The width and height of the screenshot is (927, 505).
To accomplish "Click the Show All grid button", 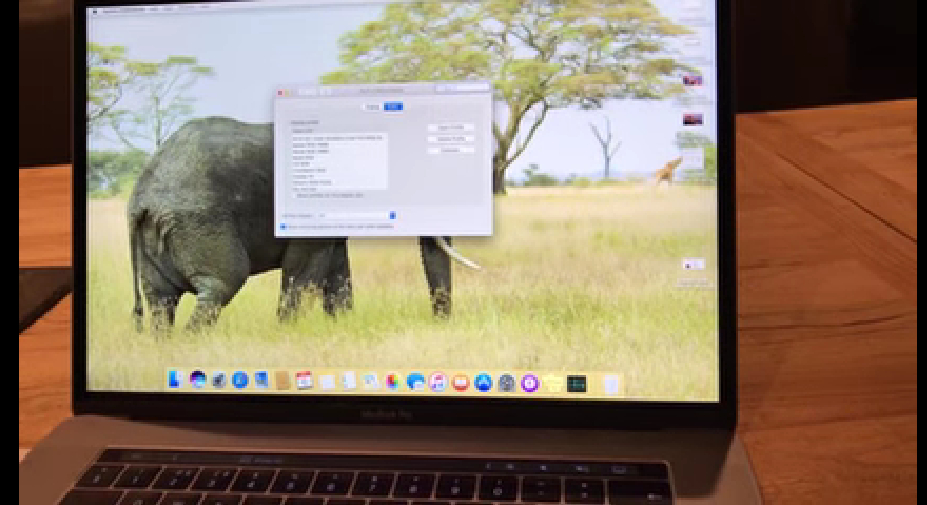I will [x=325, y=92].
